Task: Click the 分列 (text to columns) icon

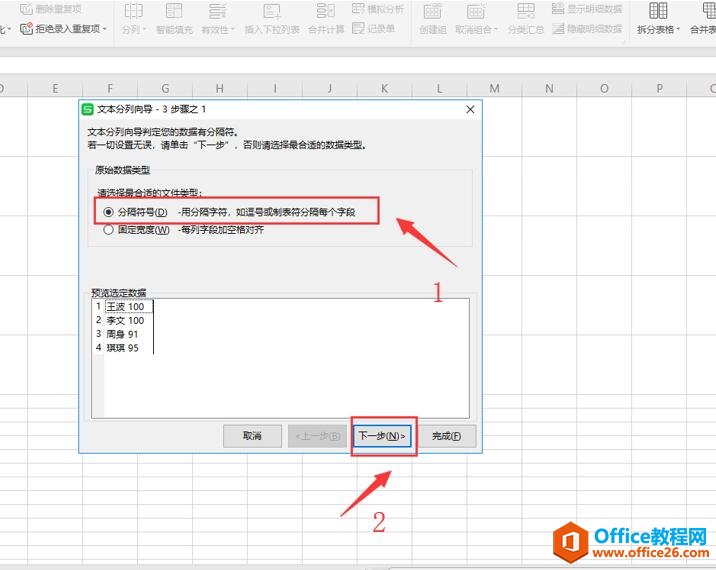Action: click(133, 11)
